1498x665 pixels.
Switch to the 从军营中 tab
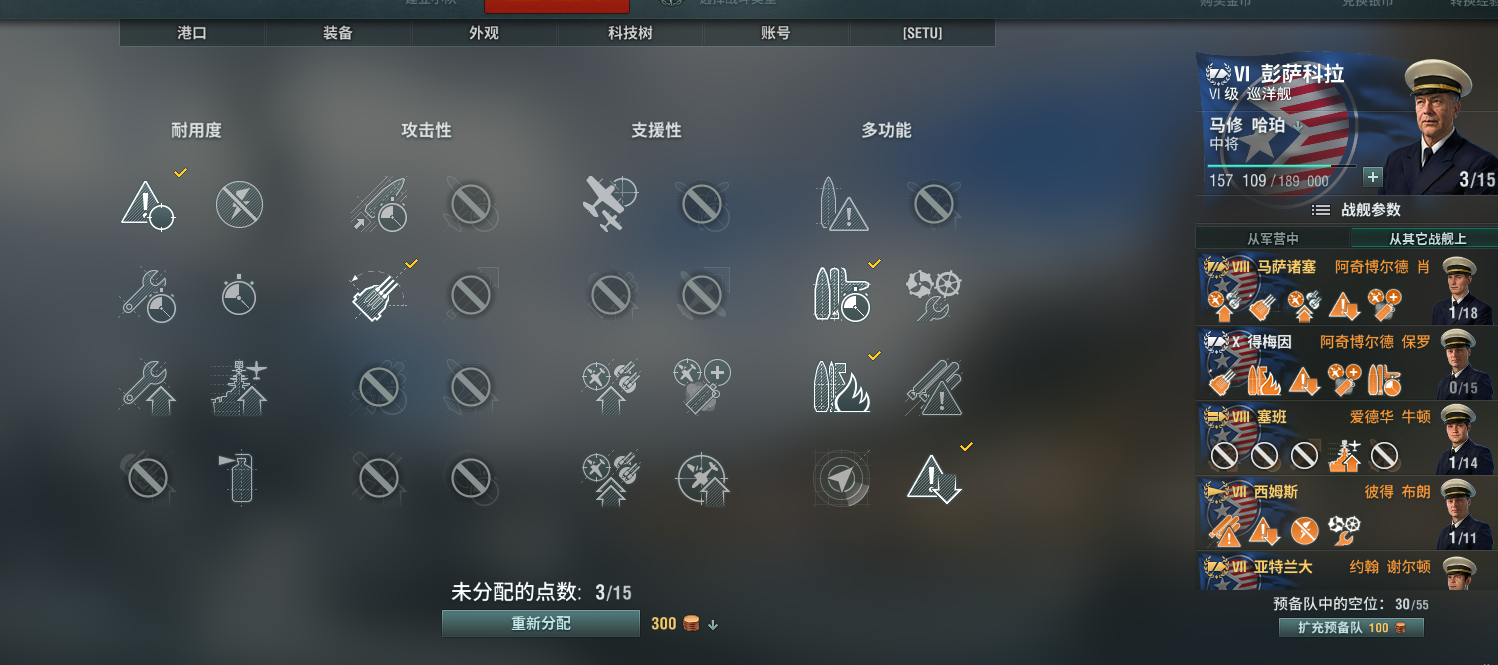pos(1272,239)
